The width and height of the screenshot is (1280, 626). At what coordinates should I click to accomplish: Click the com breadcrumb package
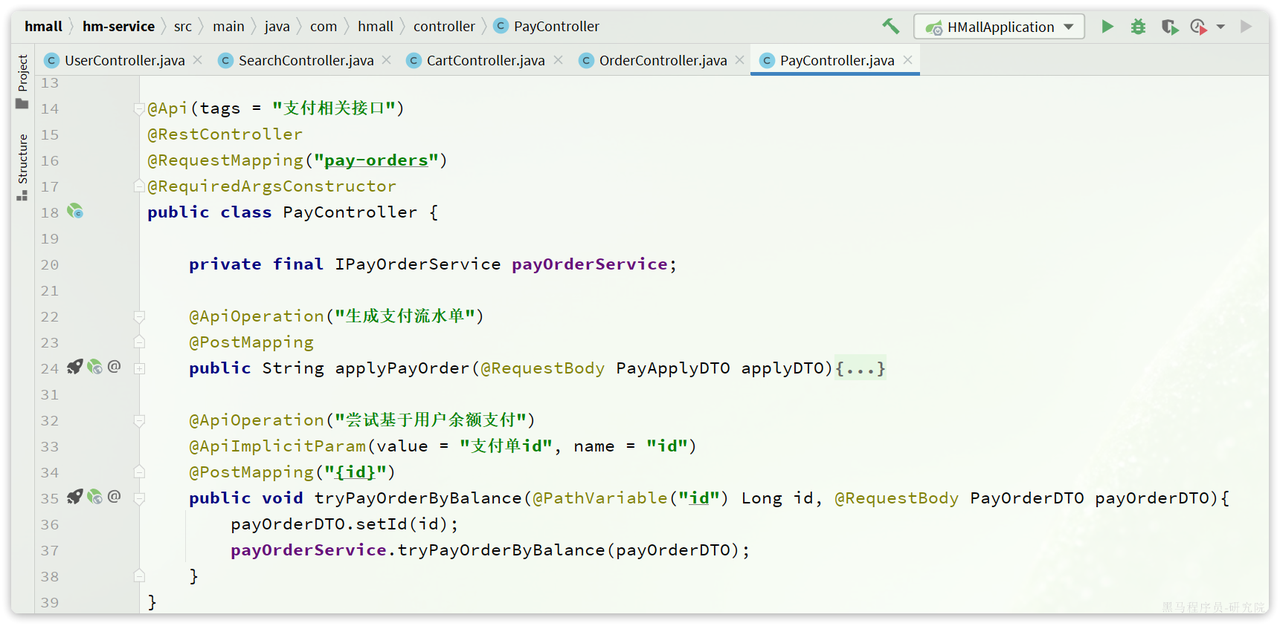(x=323, y=27)
